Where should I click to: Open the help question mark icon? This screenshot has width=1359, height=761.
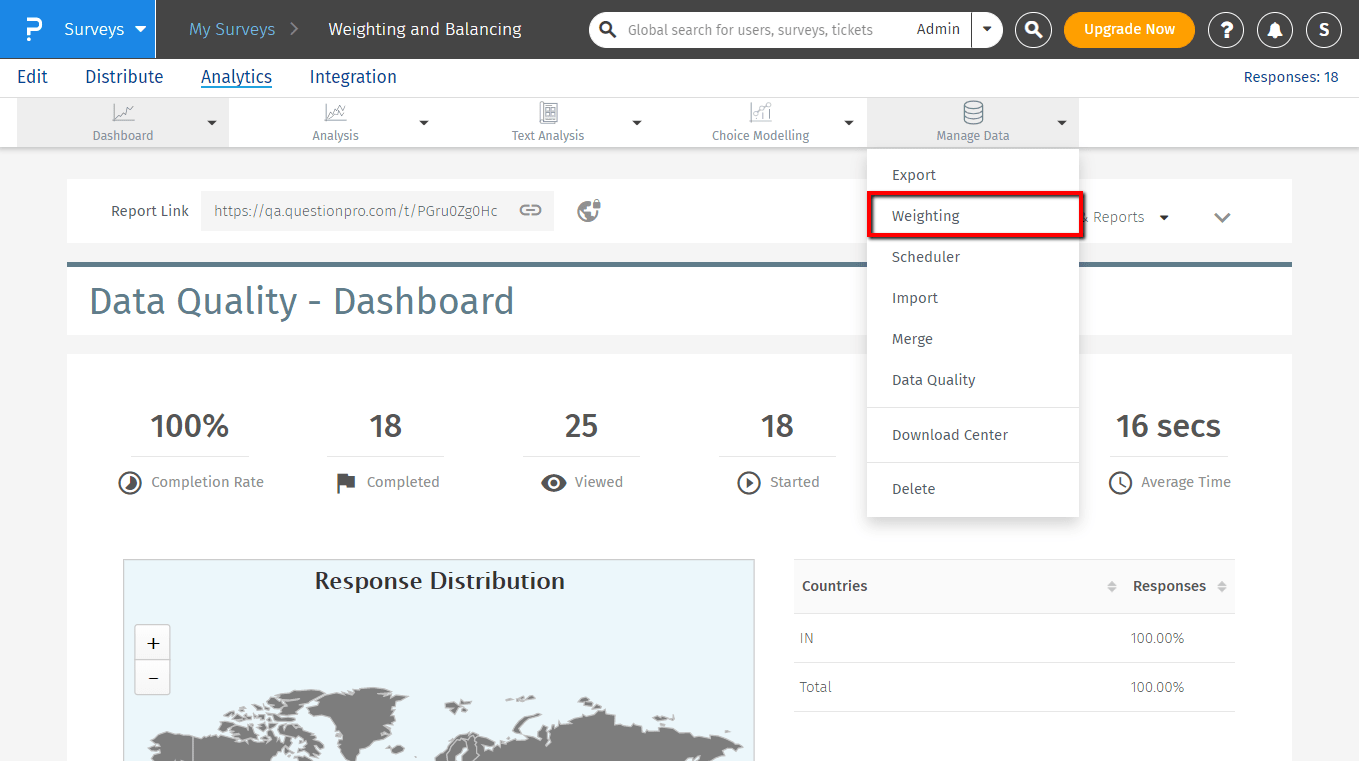point(1226,30)
